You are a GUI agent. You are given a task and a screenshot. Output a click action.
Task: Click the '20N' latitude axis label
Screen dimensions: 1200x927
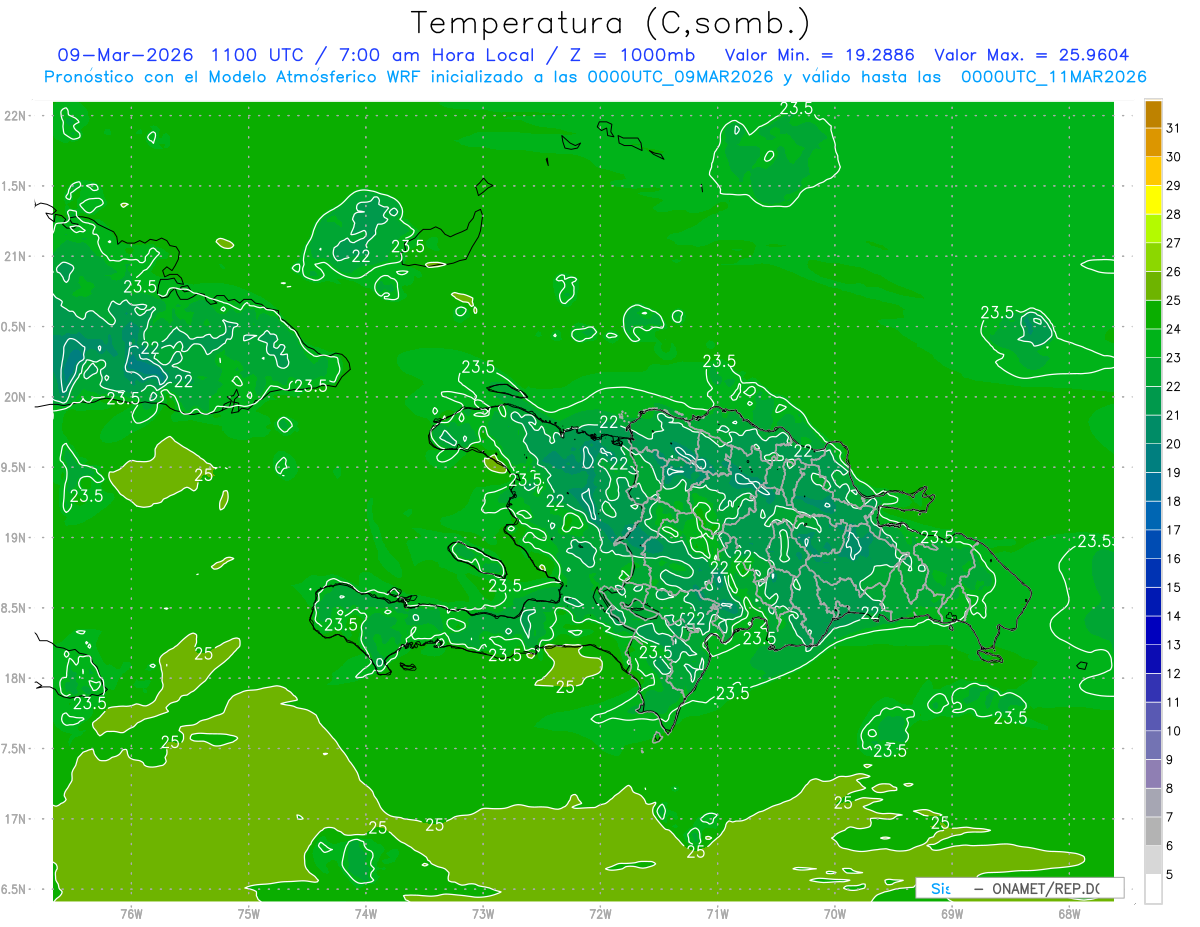coord(15,397)
